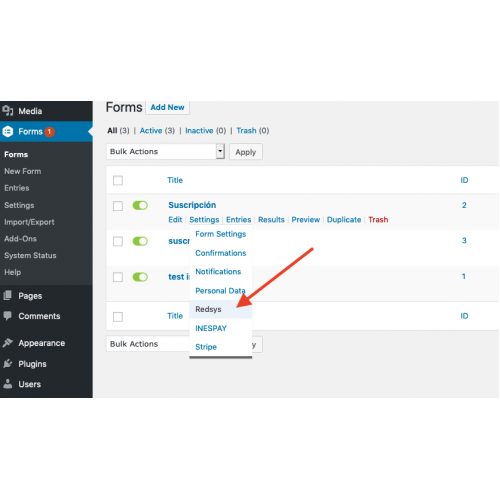Open the bottom Bulk Actions dropdown
Viewport: 500px width, 500px height.
click(x=148, y=344)
